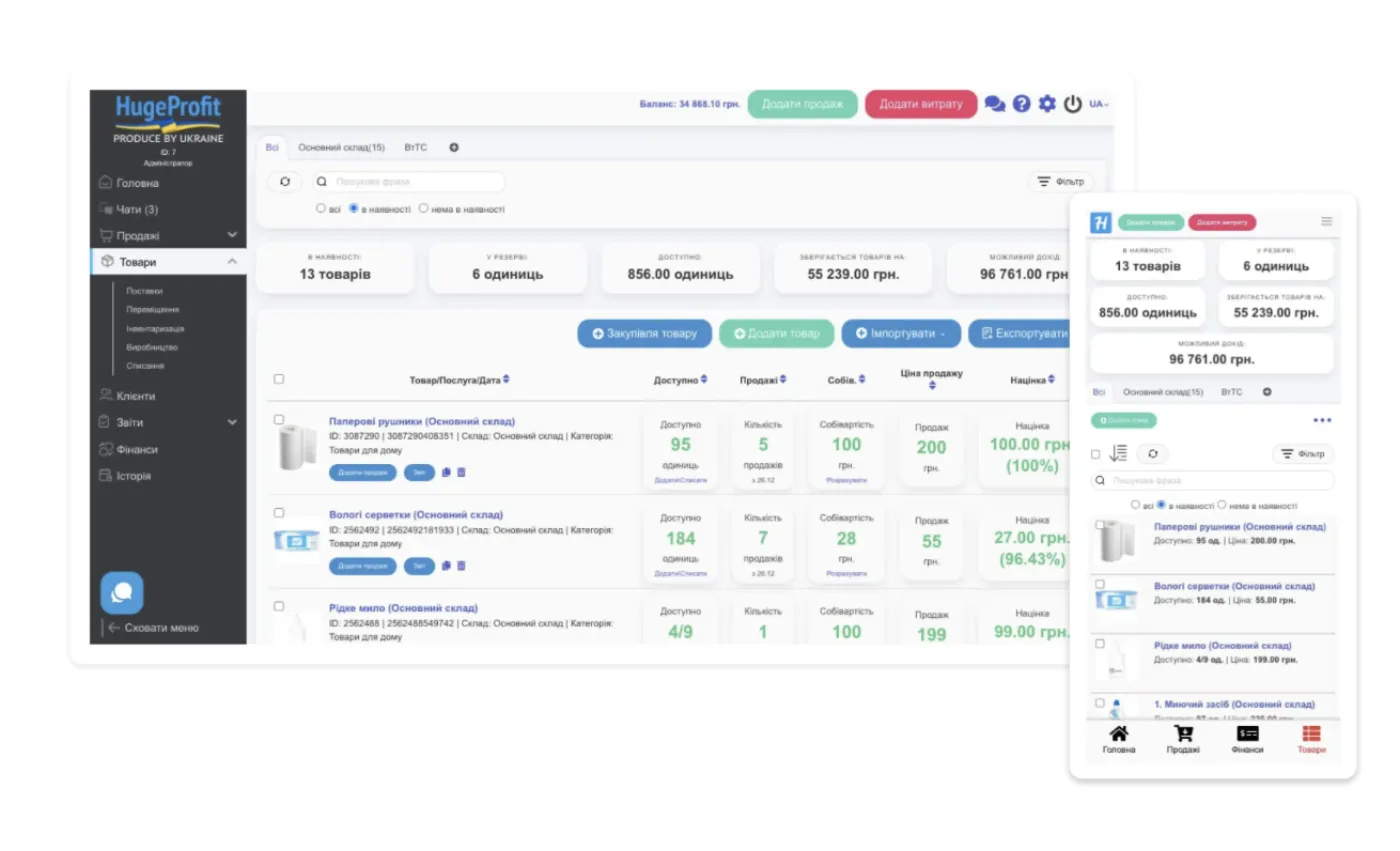The height and width of the screenshot is (851, 1400).
Task: Open the chat messages icon in the desktop header
Action: click(x=995, y=104)
